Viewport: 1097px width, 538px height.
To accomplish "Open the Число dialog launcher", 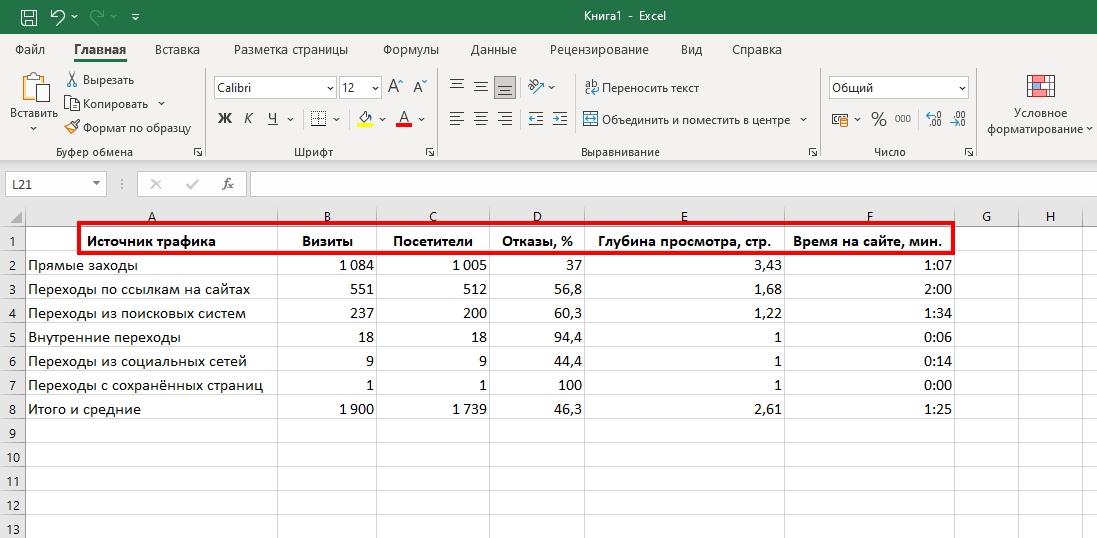I will (969, 152).
